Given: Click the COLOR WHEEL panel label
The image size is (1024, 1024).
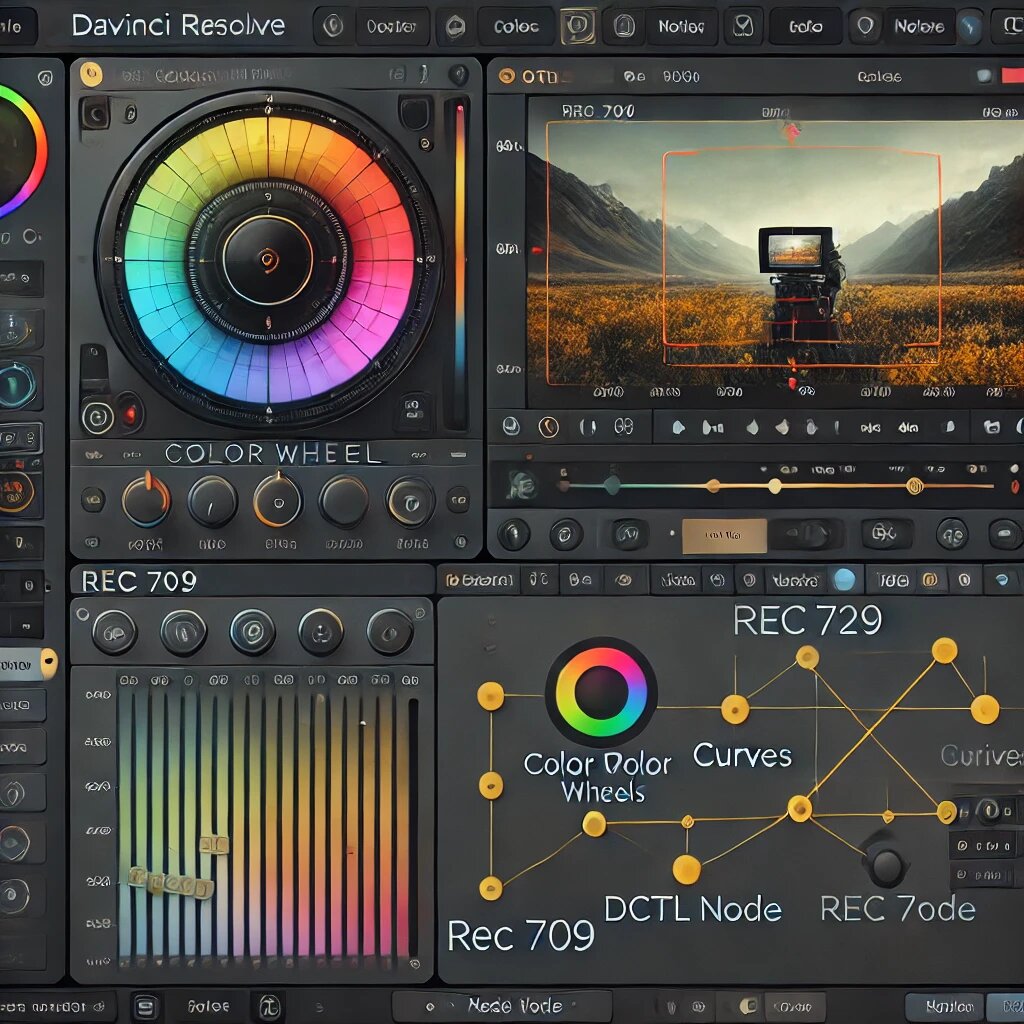Looking at the screenshot, I should [272, 453].
